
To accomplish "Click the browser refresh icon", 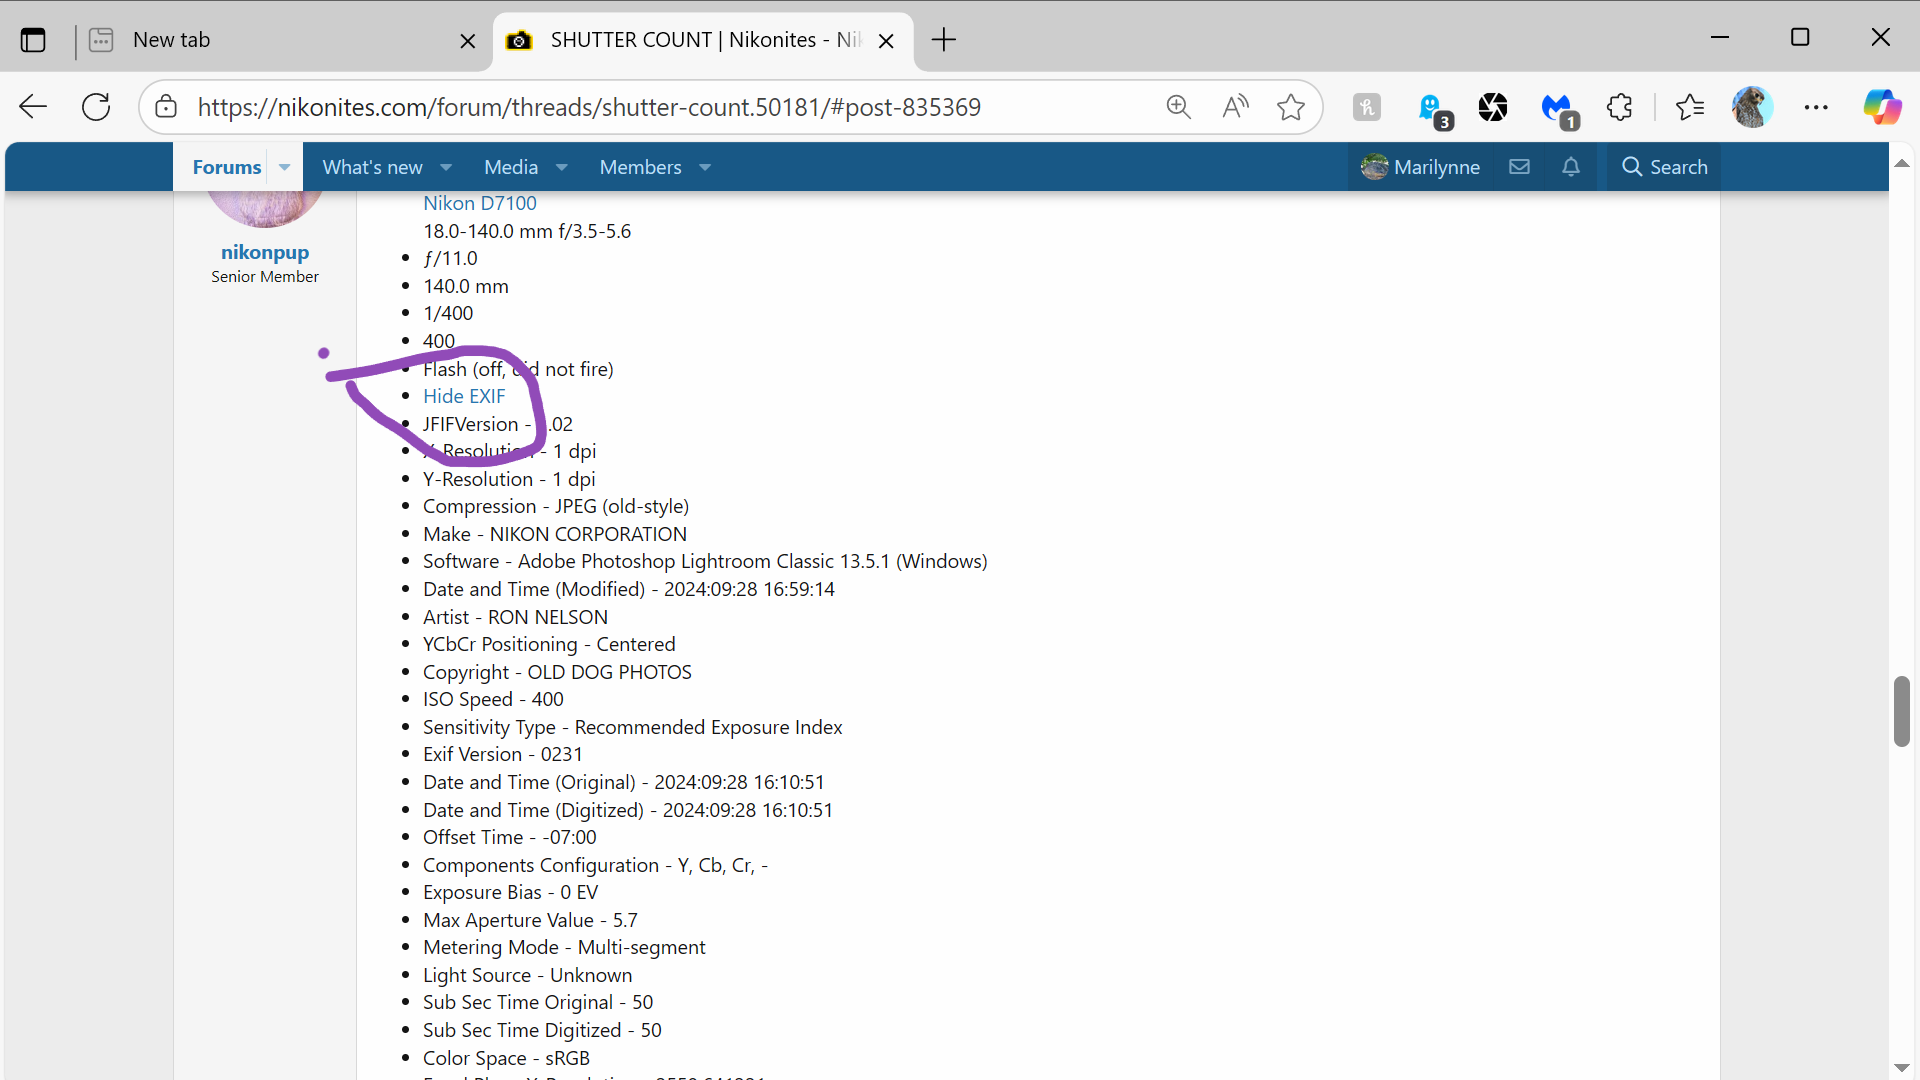I will coord(96,107).
